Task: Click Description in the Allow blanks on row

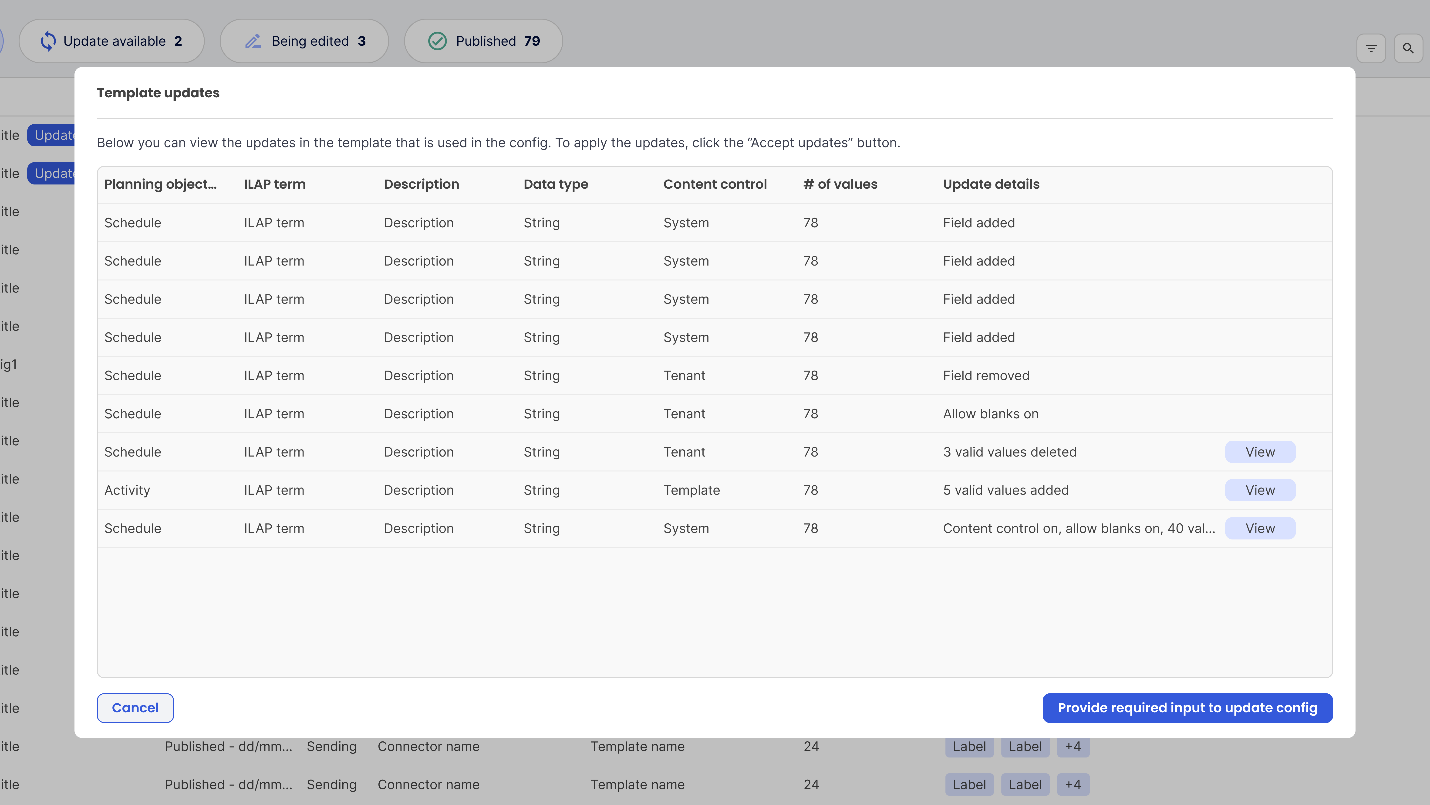Action: [x=419, y=414]
